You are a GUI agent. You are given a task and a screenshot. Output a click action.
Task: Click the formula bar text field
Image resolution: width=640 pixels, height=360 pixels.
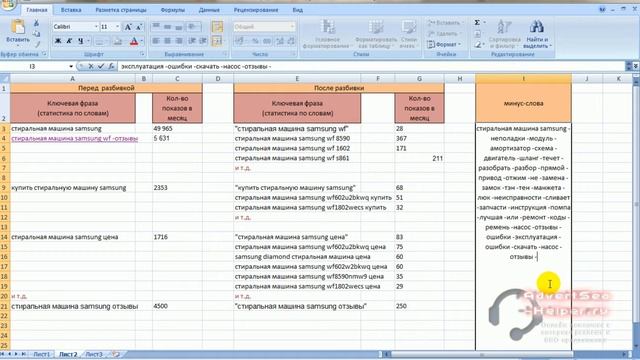coord(371,66)
